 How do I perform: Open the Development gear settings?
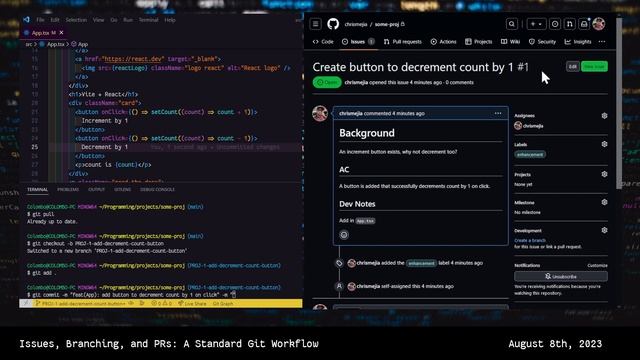(x=604, y=230)
